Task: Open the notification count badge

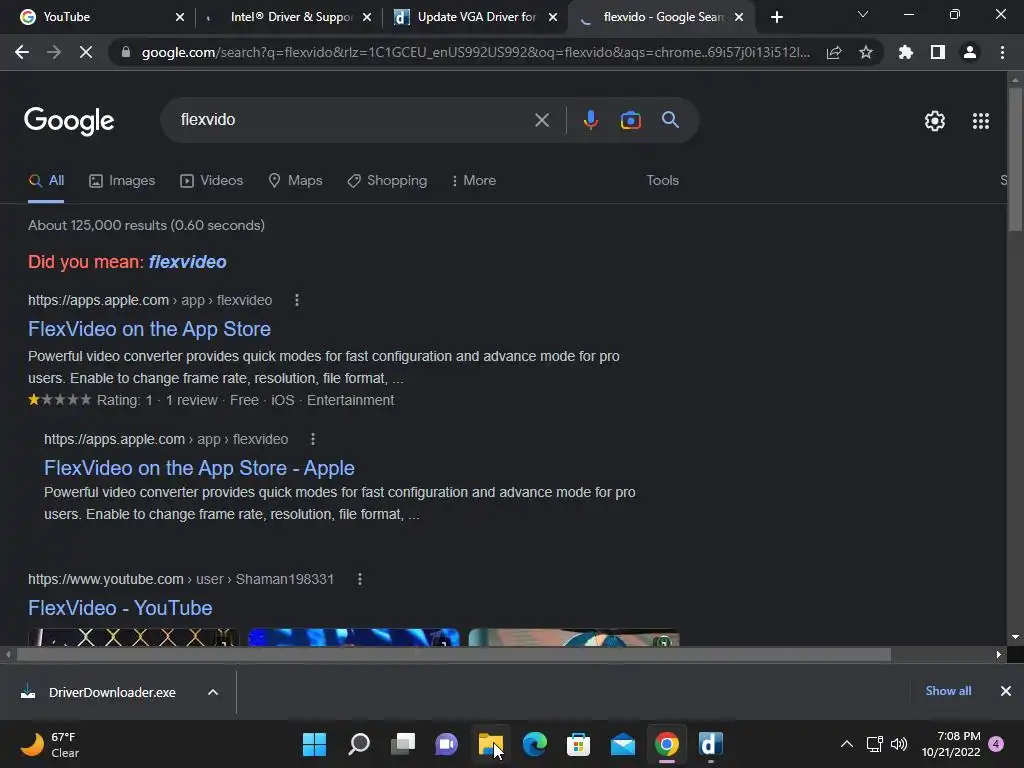Action: [x=996, y=744]
